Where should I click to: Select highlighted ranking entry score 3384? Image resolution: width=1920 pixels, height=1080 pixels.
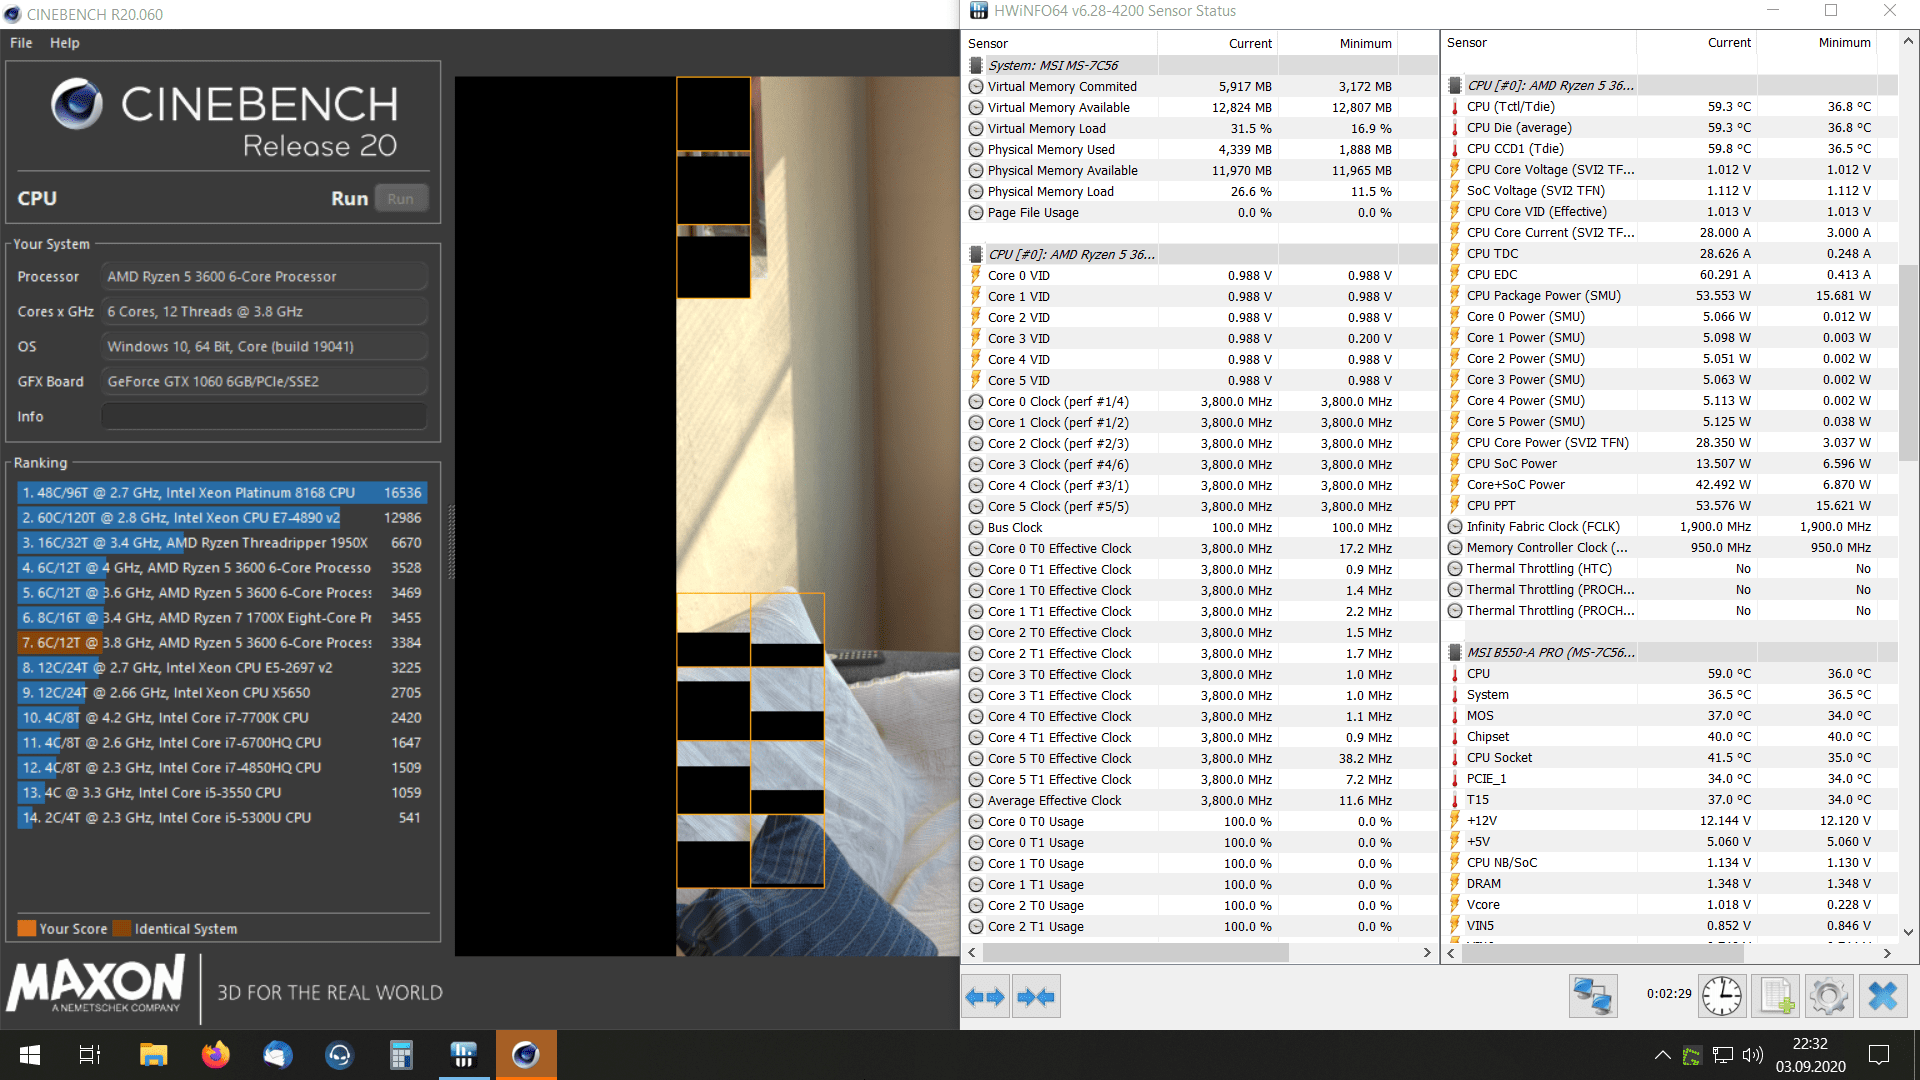pos(222,643)
